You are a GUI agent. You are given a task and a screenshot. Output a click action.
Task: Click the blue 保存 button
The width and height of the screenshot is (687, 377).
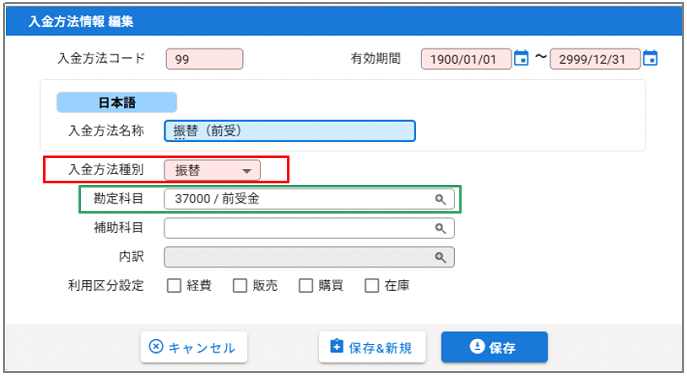click(494, 347)
